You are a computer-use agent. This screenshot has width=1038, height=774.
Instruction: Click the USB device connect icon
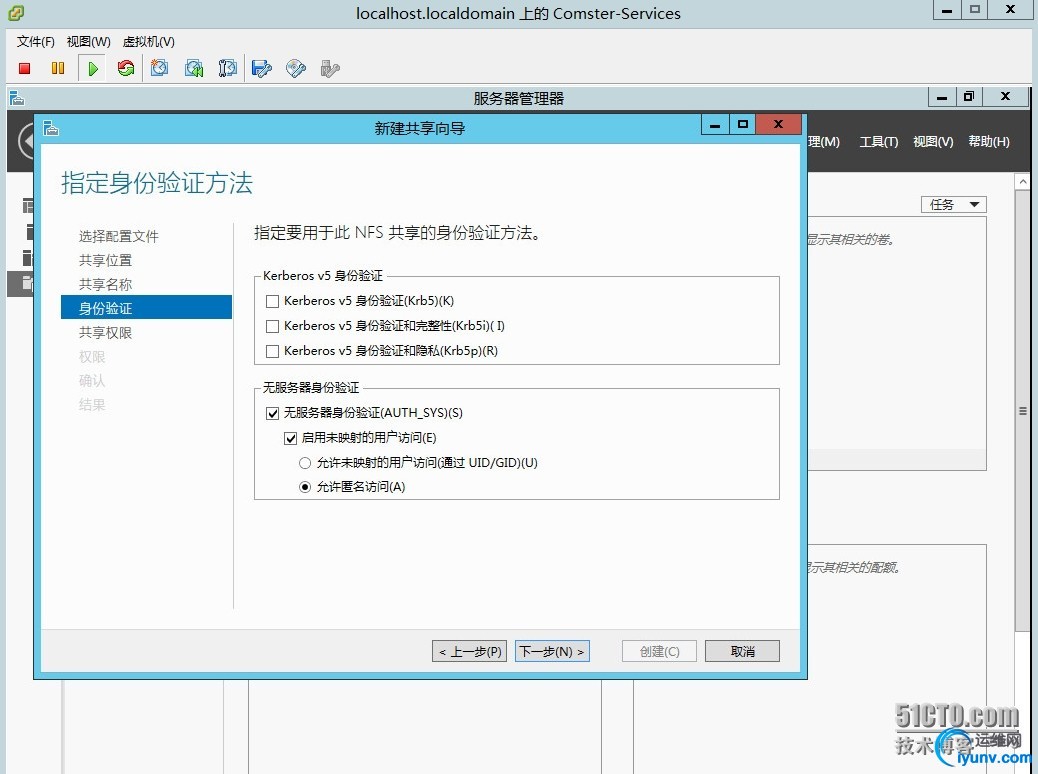[330, 68]
